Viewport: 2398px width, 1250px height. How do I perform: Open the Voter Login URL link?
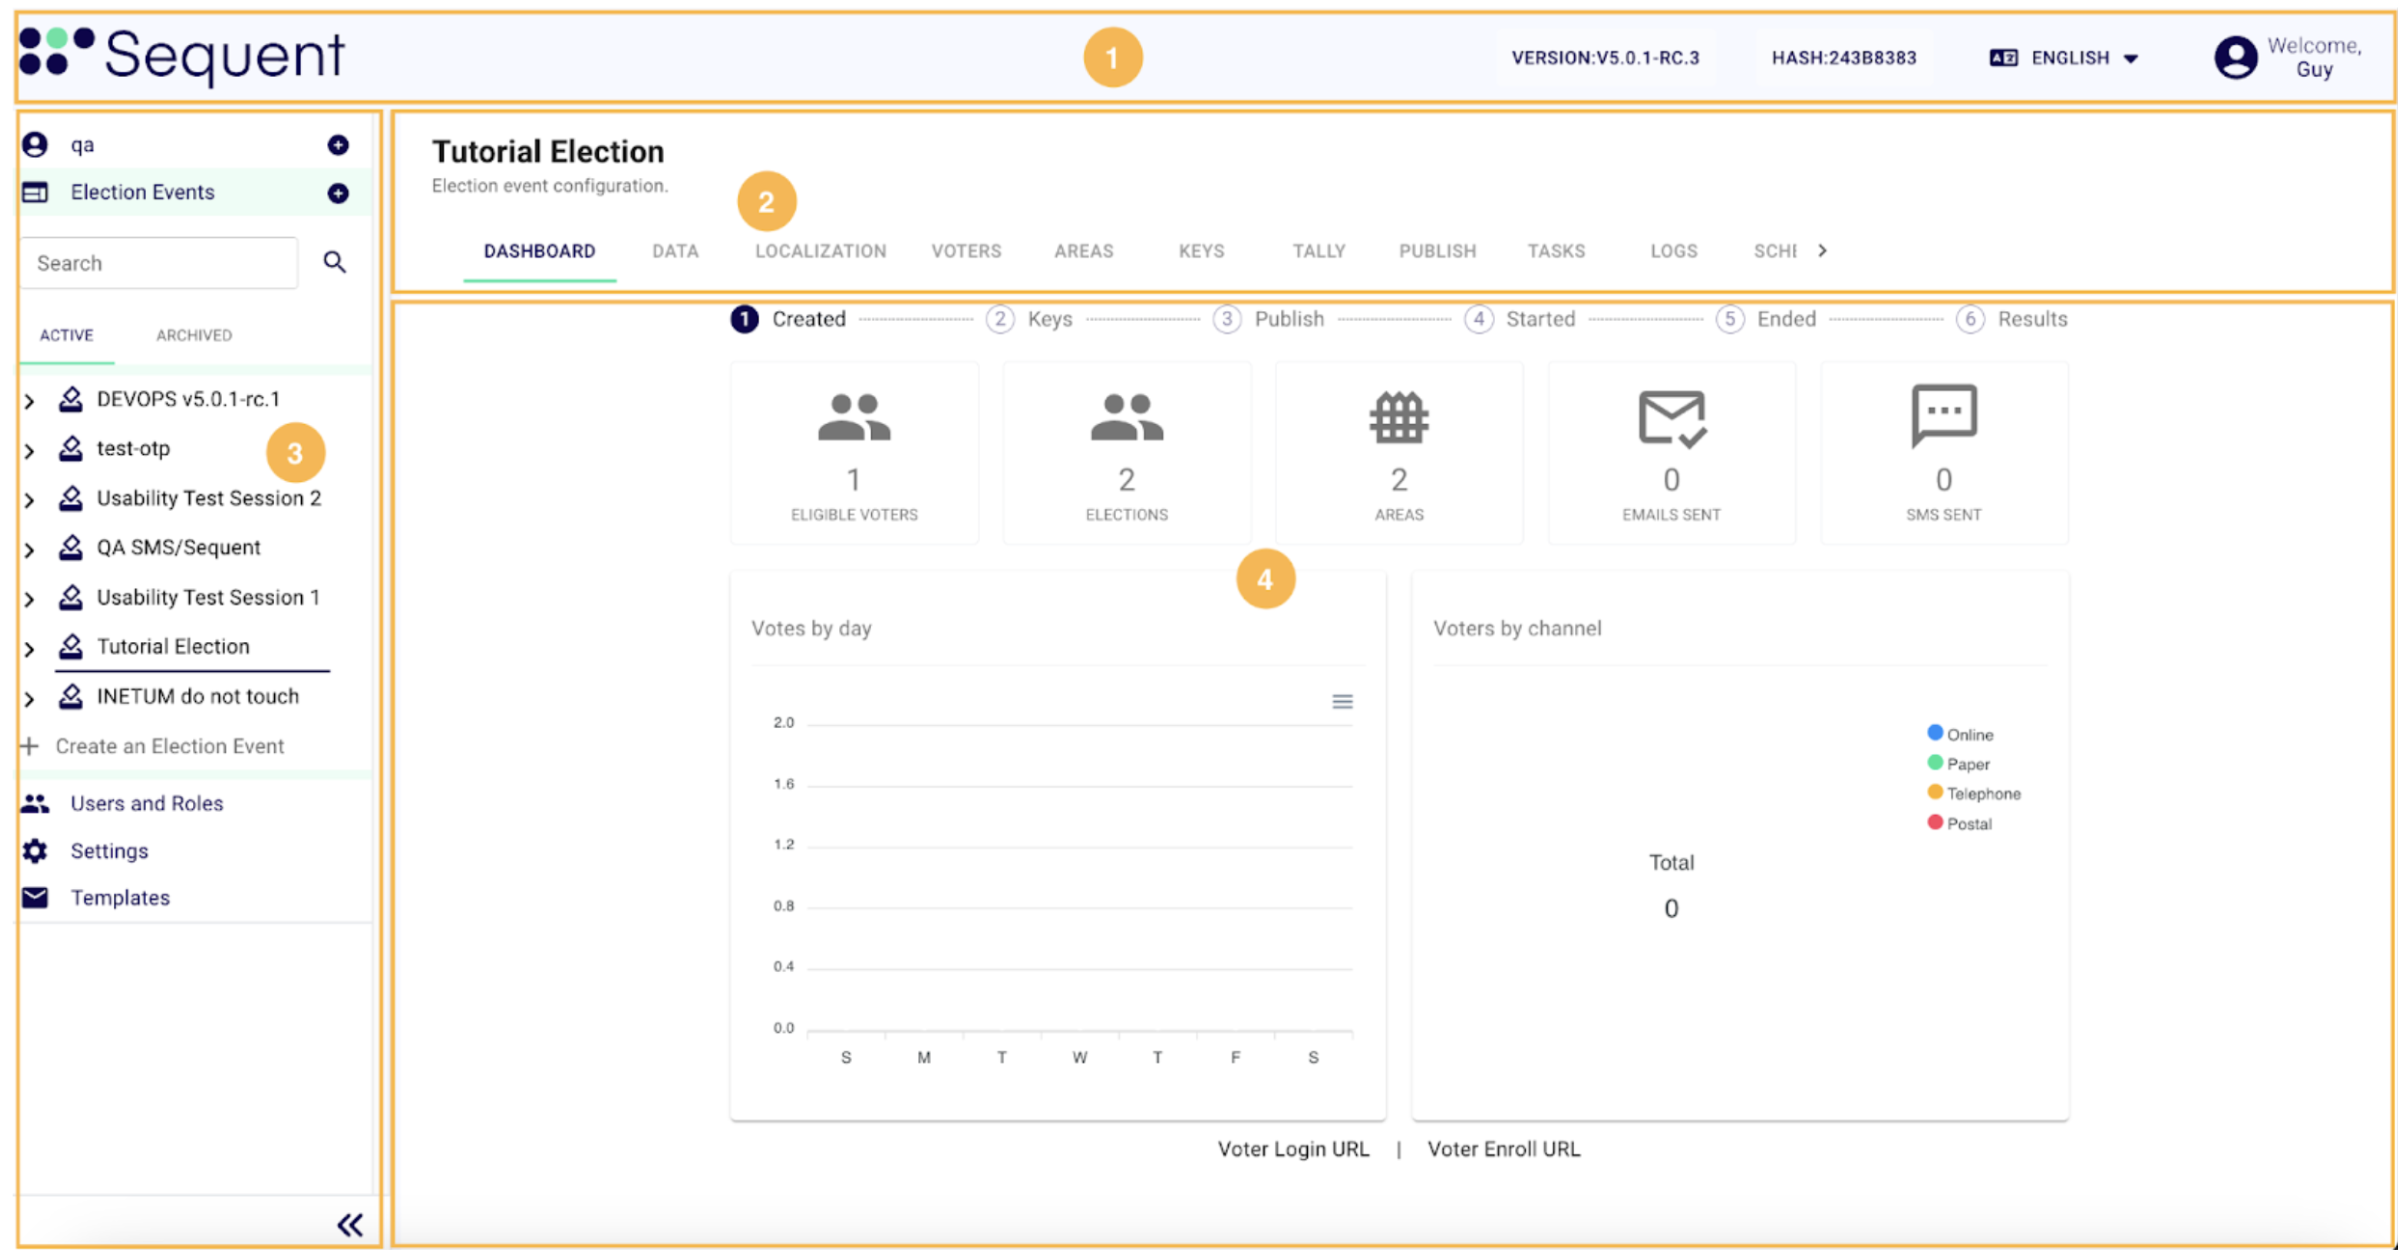tap(1293, 1148)
